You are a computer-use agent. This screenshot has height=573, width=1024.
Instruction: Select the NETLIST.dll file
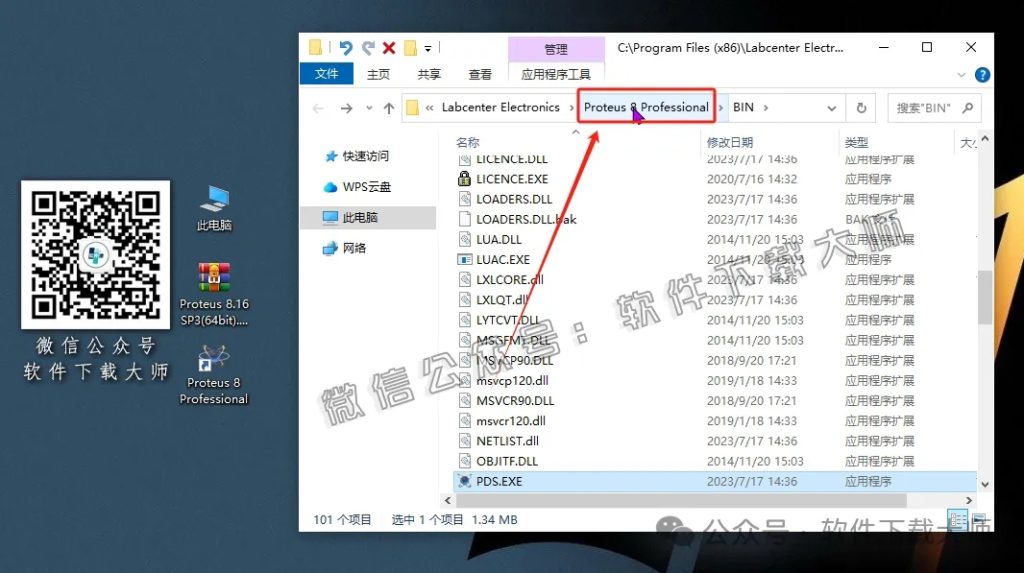tap(507, 441)
